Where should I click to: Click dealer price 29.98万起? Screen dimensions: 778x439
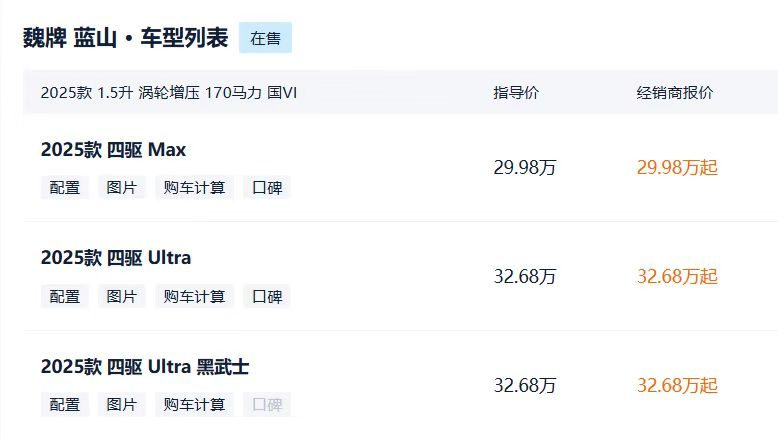677,168
